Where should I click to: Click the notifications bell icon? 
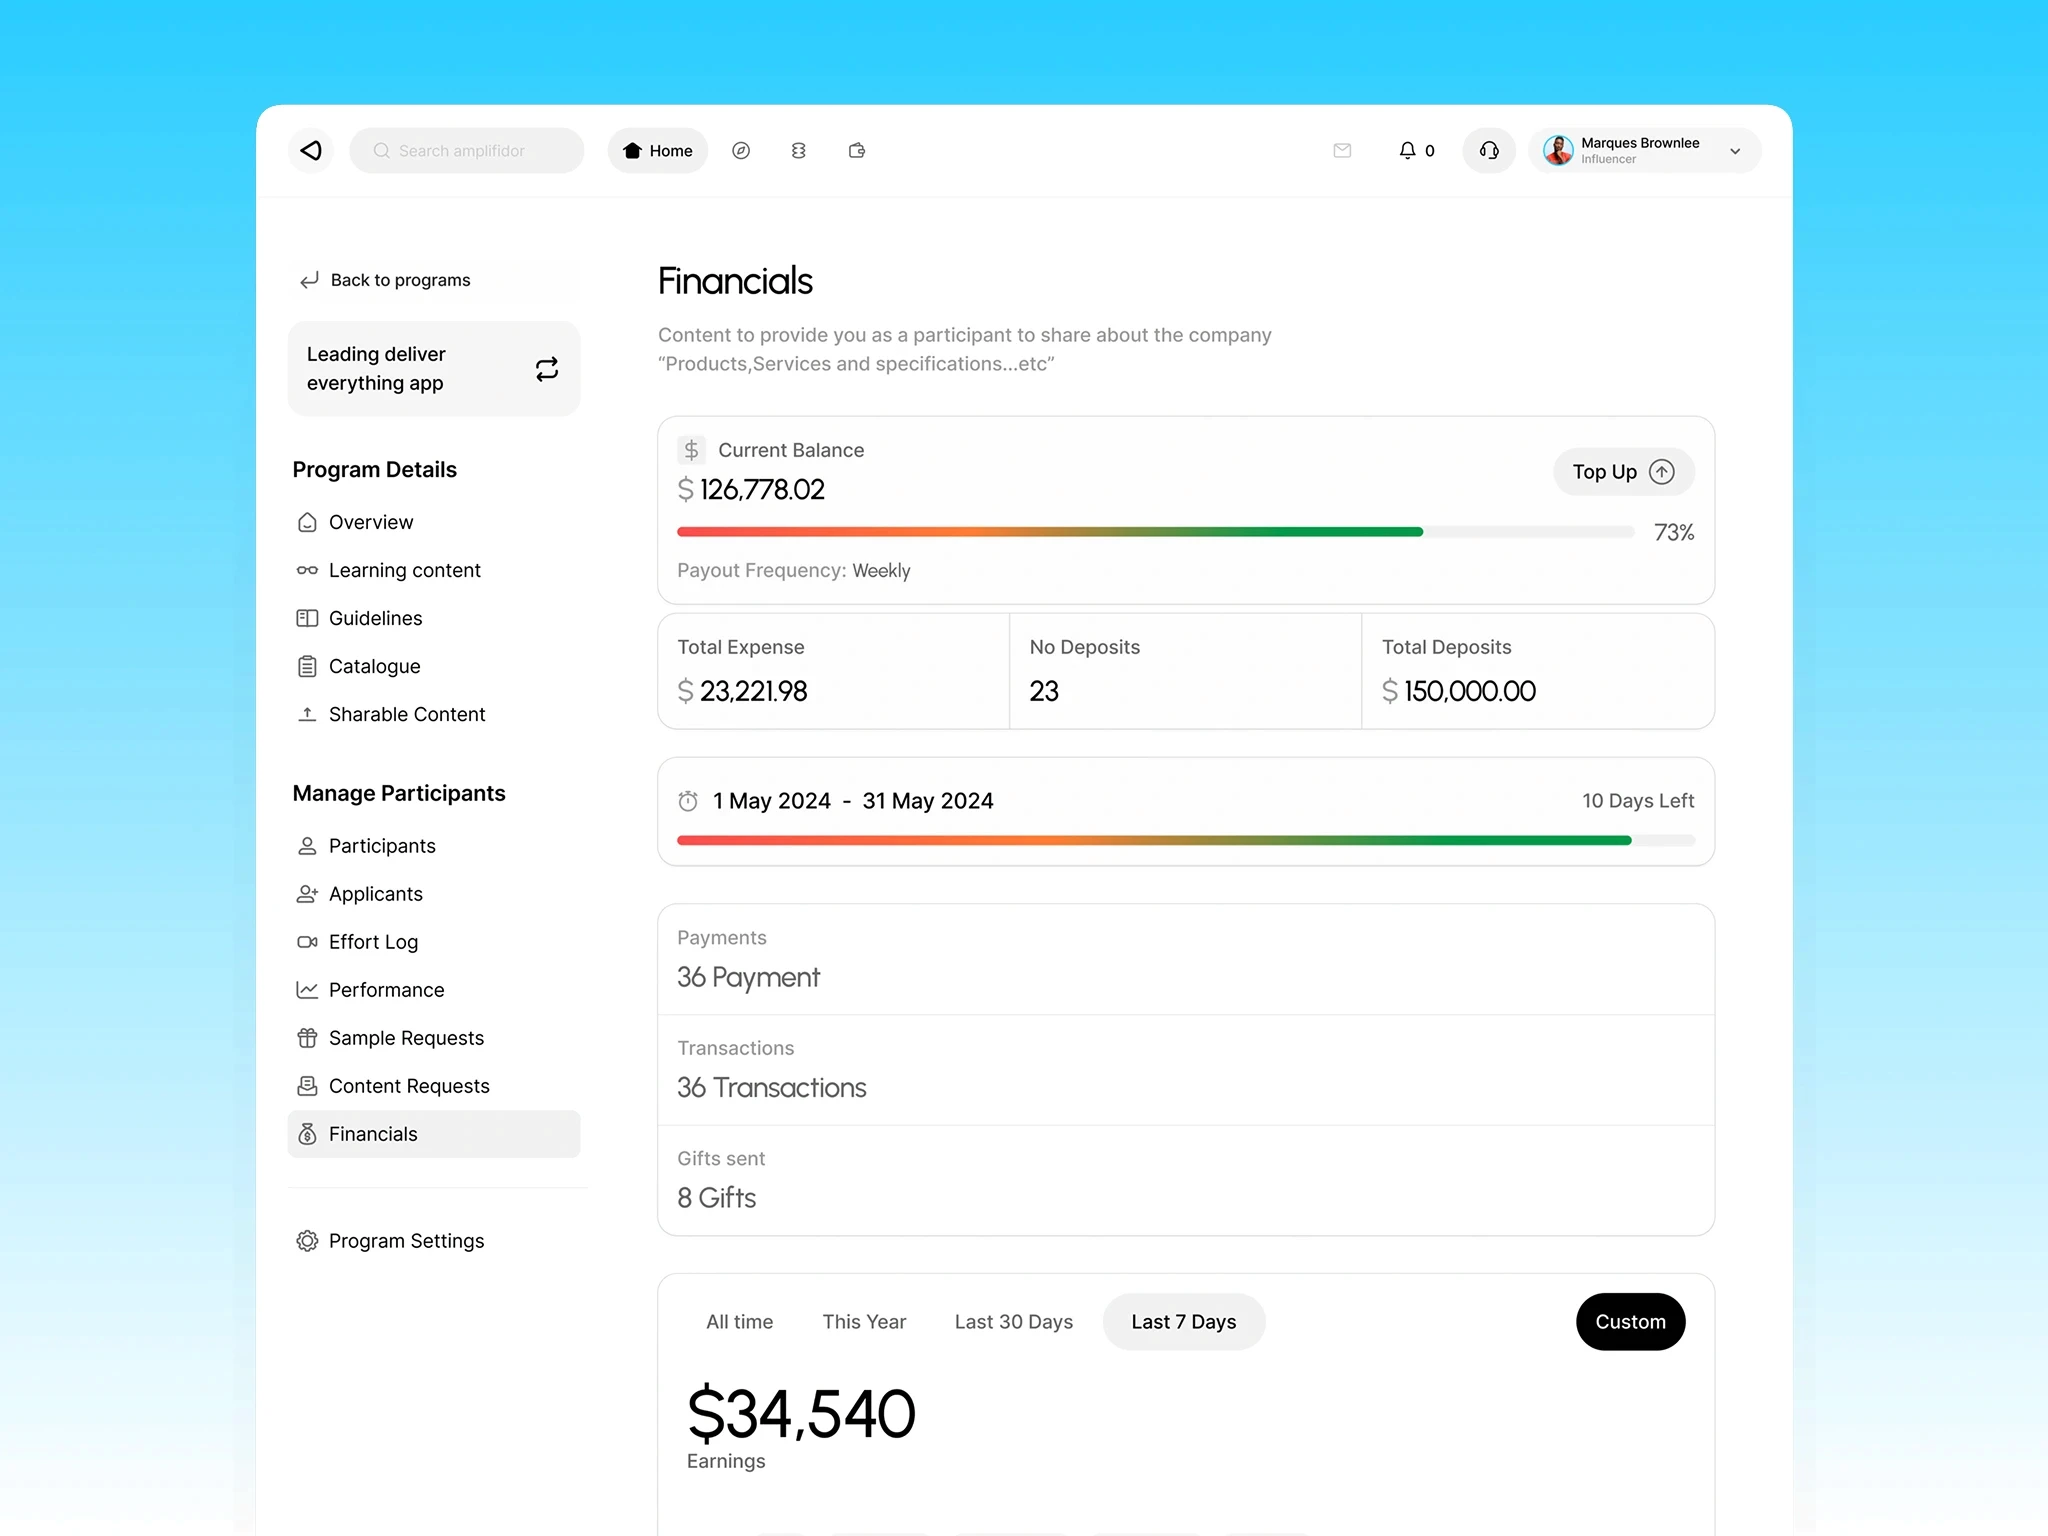(x=1408, y=150)
